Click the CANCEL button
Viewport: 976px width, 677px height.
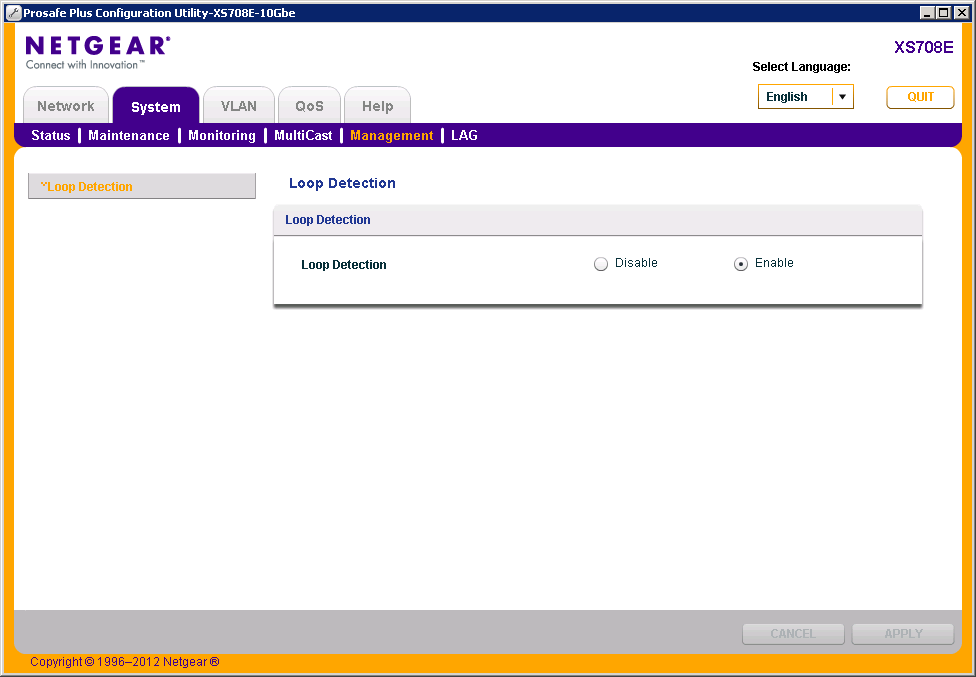click(793, 633)
